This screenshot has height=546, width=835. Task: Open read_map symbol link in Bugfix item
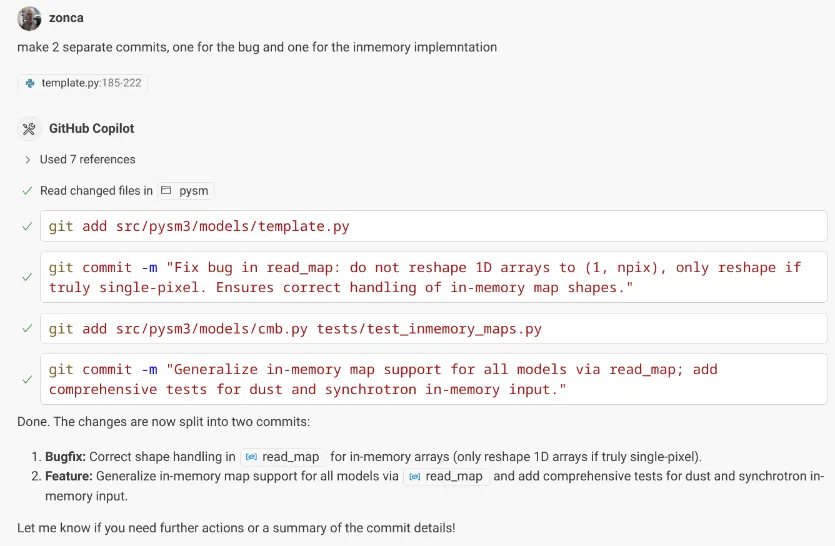pyautogui.click(x=283, y=457)
